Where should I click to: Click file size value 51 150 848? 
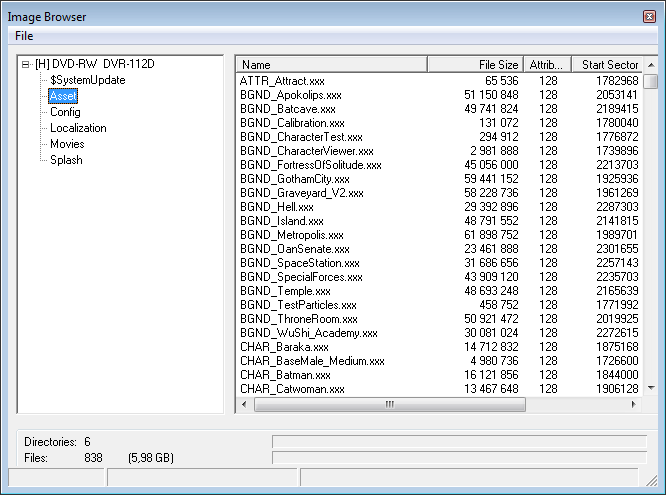tap(491, 95)
